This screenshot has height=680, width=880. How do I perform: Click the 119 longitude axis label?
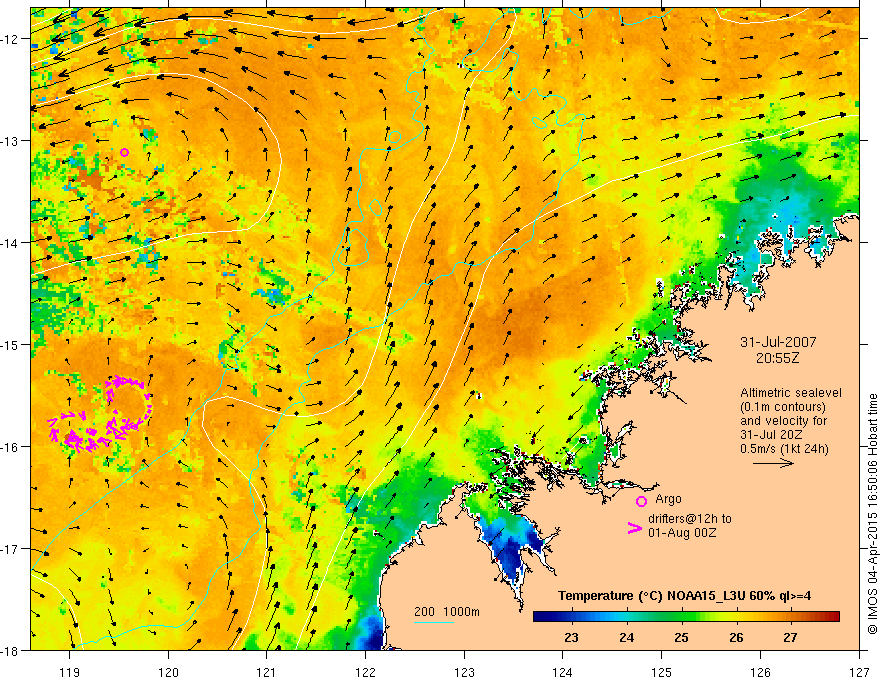click(x=70, y=672)
